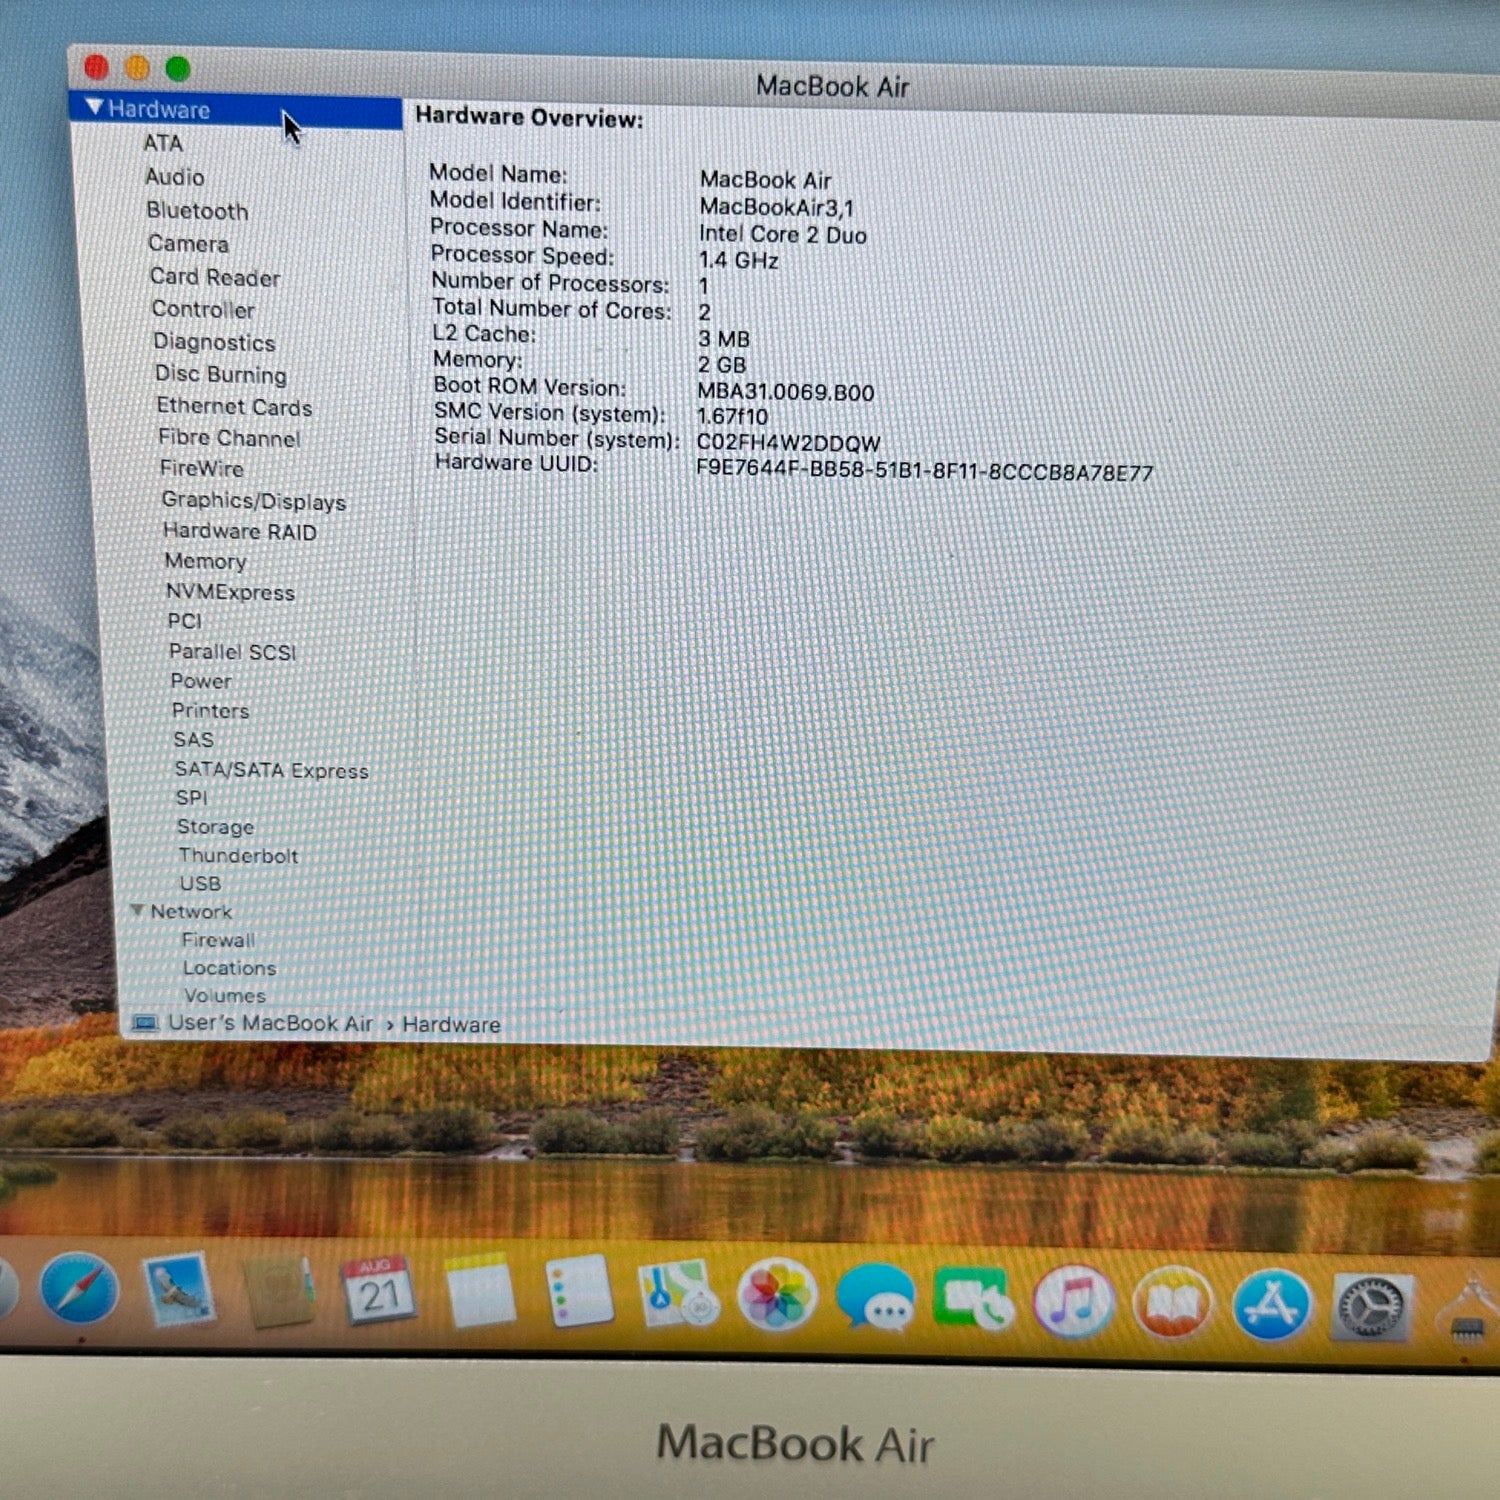This screenshot has height=1500, width=1500.
Task: Open Safari from the dock
Action: tap(79, 1290)
